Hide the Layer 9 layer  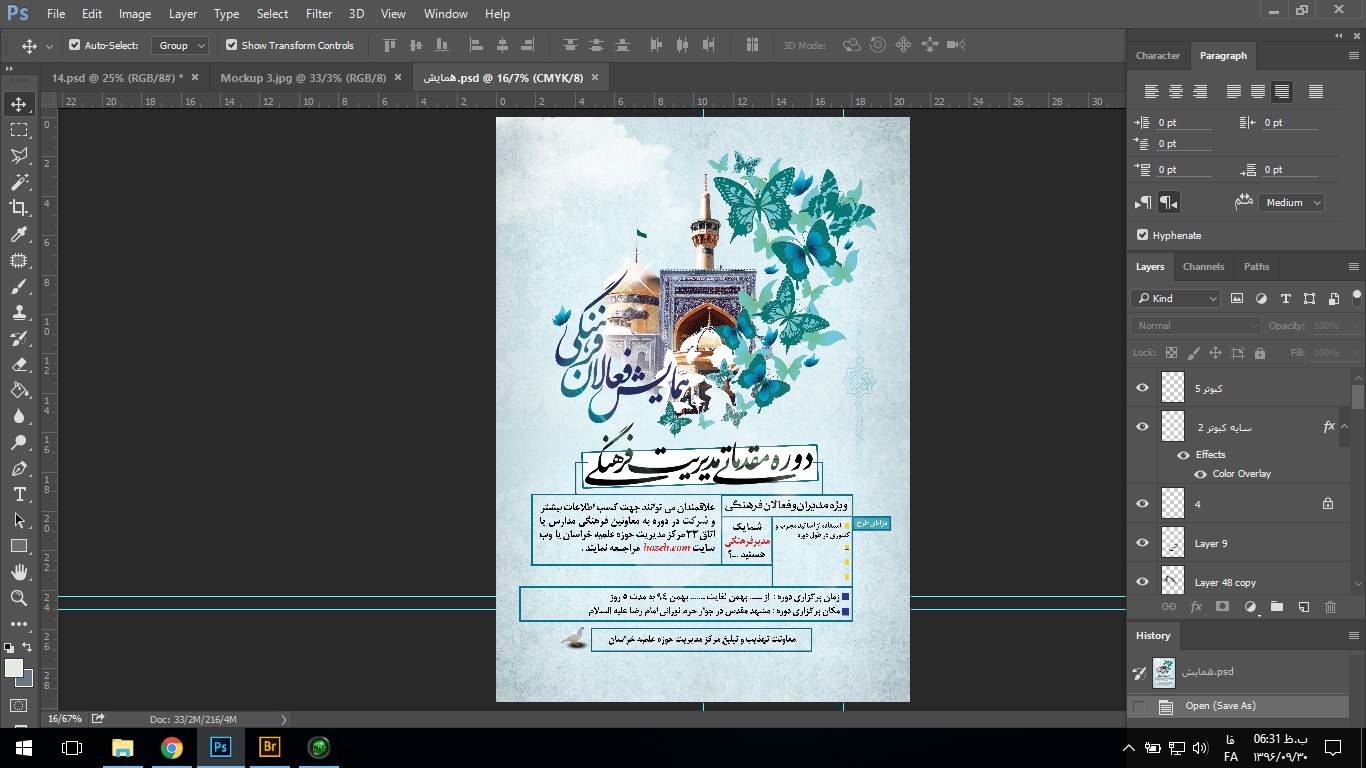point(1142,543)
